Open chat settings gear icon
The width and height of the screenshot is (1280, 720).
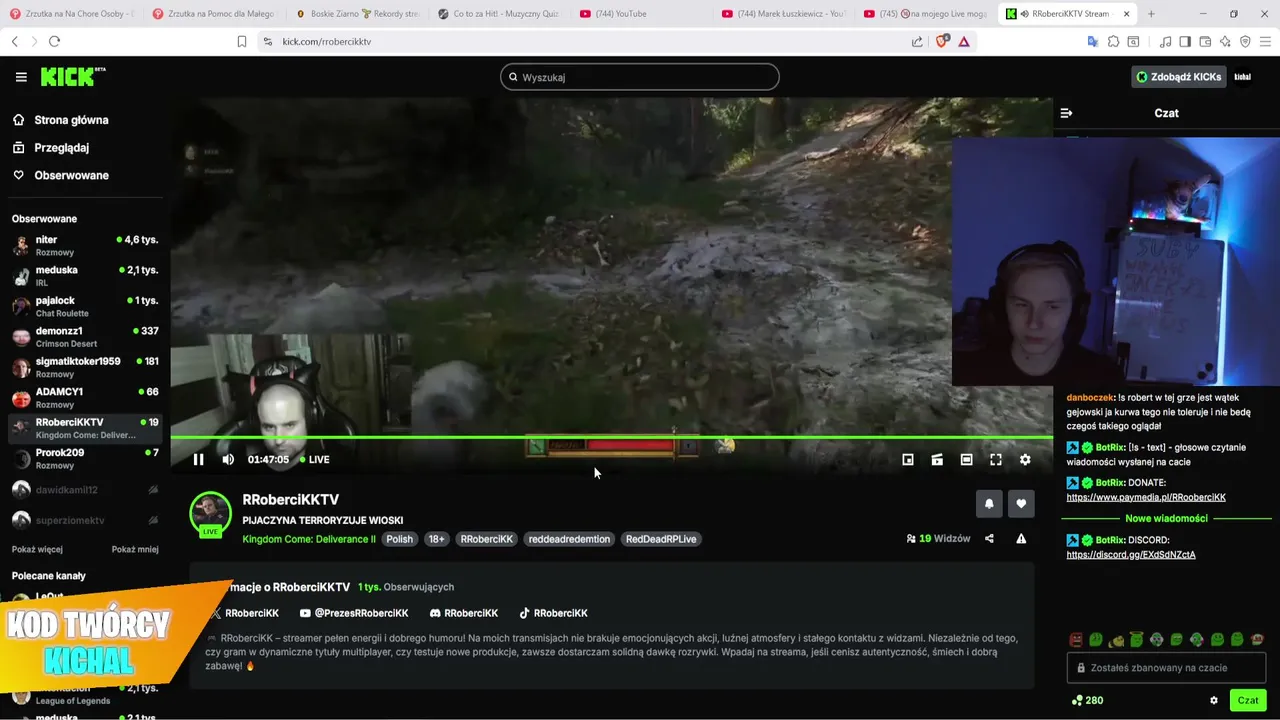[x=1214, y=701]
